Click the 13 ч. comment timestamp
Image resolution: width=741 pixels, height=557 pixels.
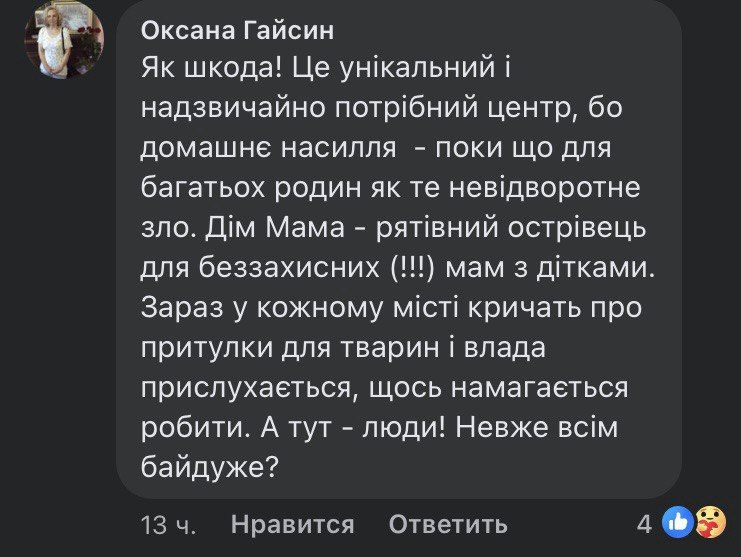(169, 524)
